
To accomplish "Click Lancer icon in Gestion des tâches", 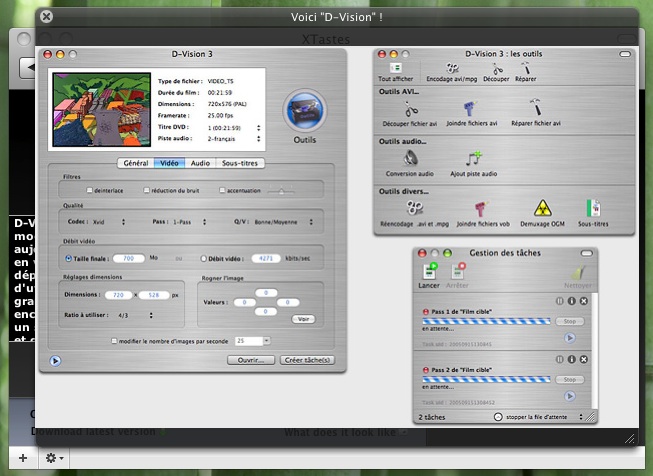I will (429, 271).
